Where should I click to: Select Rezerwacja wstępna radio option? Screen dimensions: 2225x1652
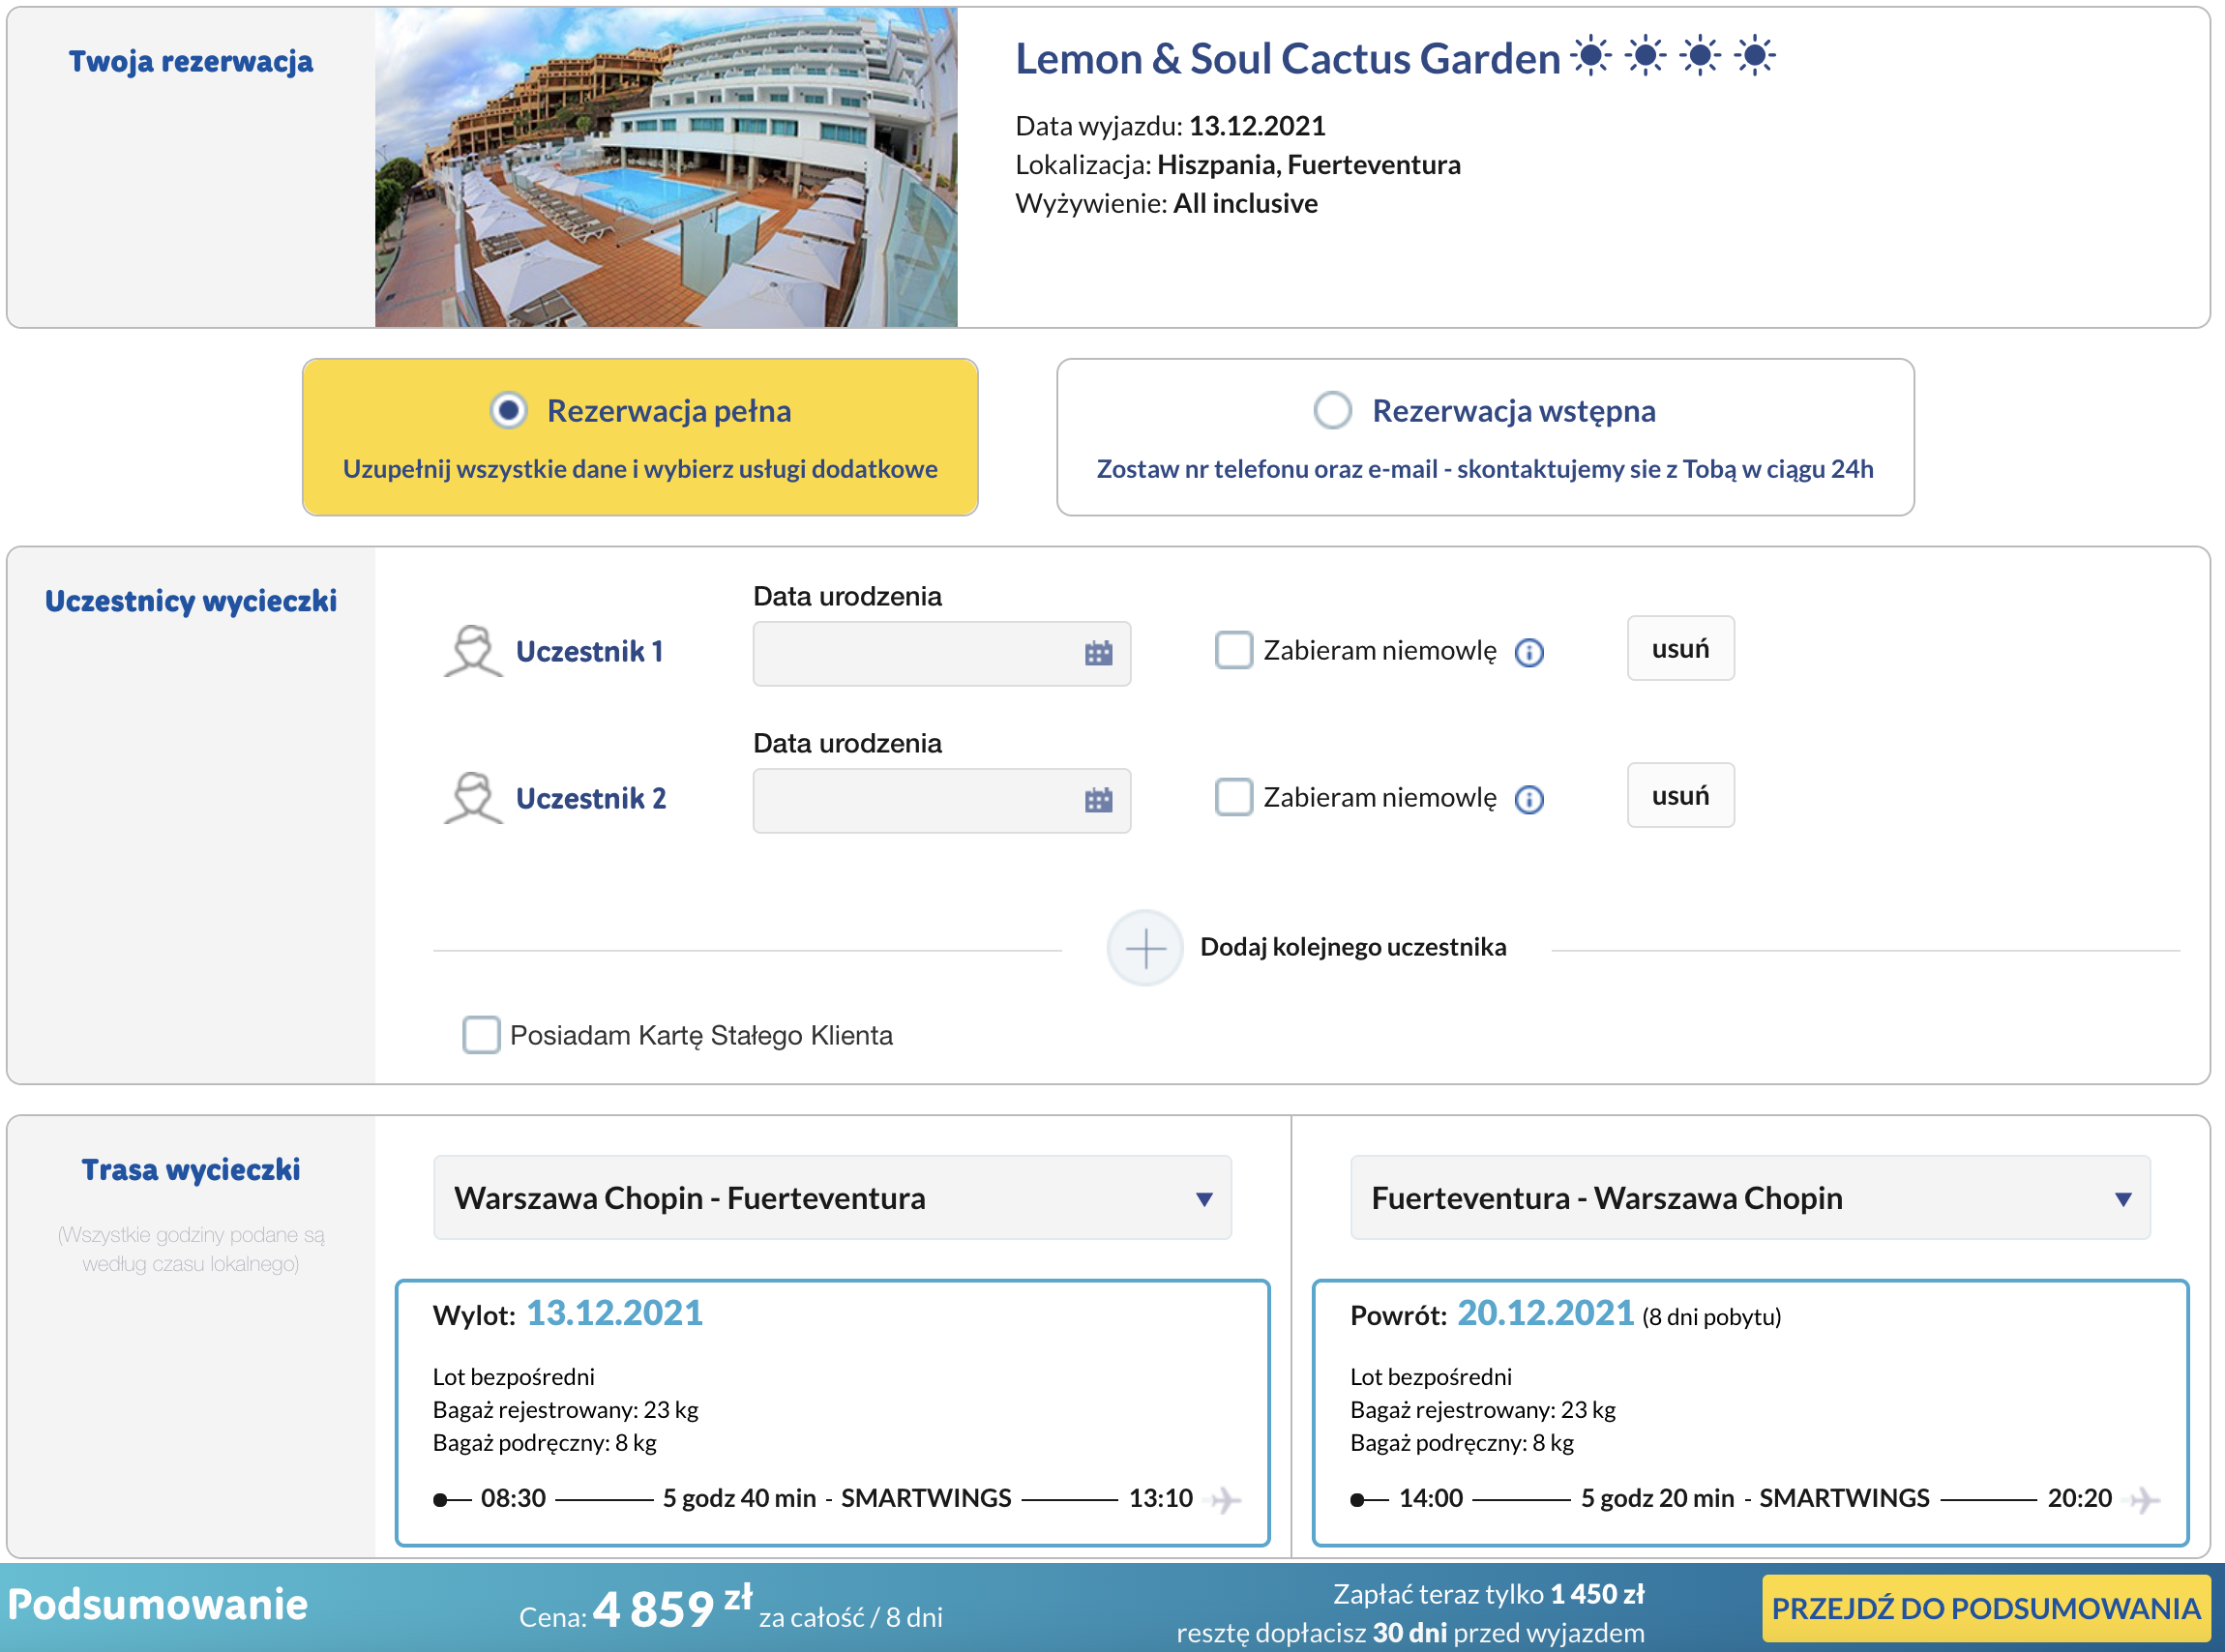(1332, 410)
